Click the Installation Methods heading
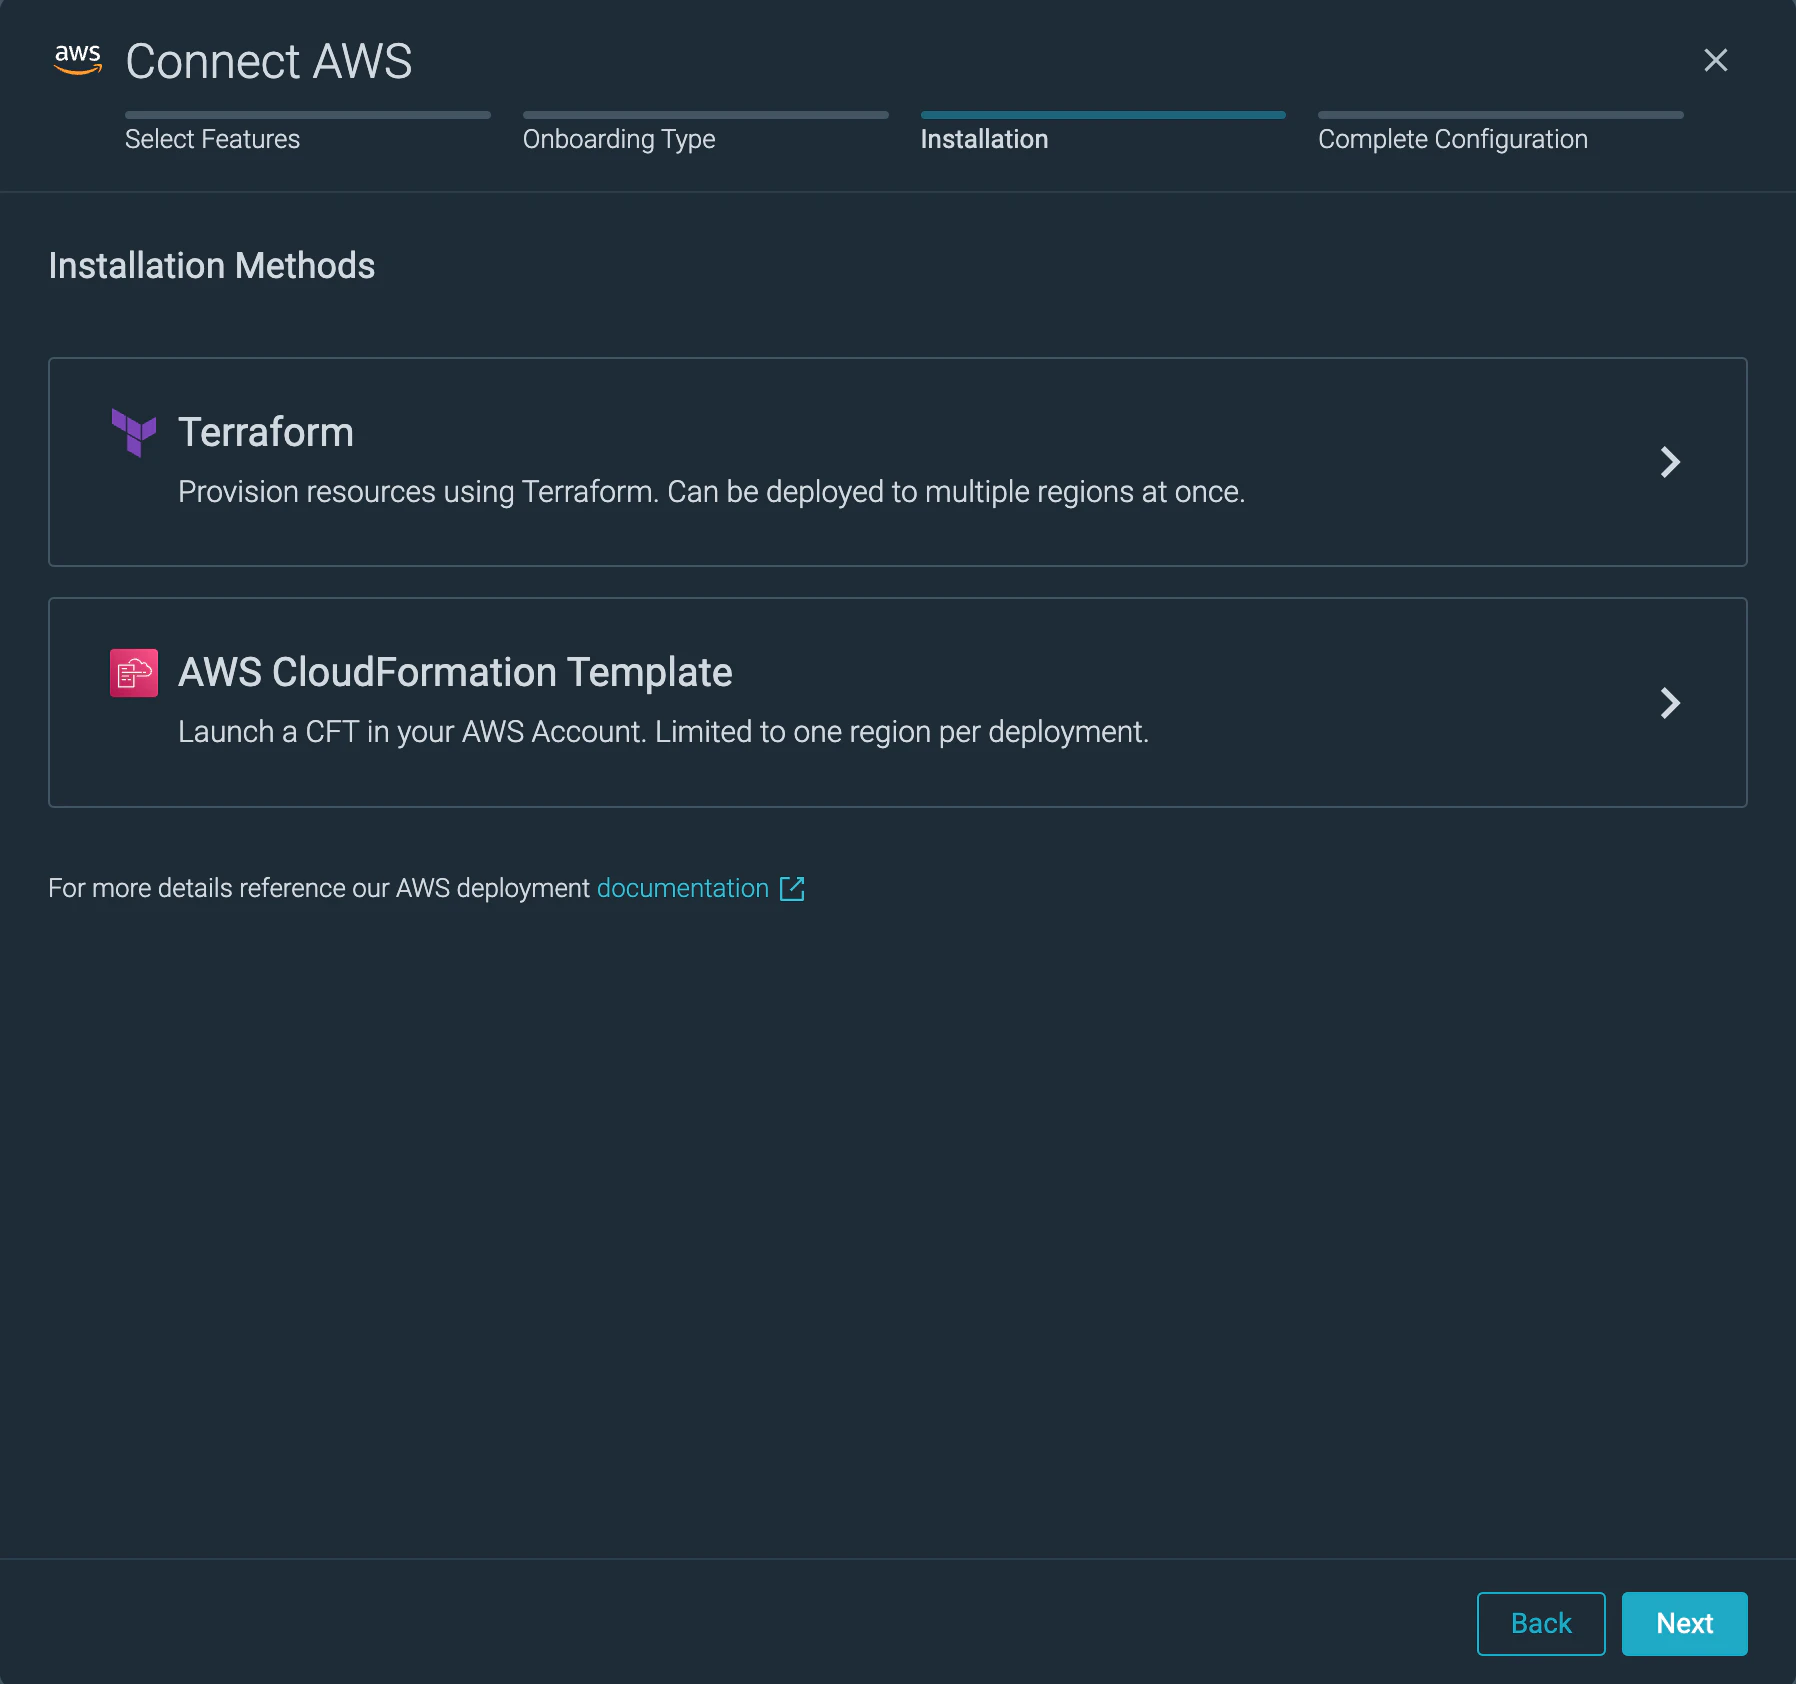1796x1684 pixels. pos(212,266)
